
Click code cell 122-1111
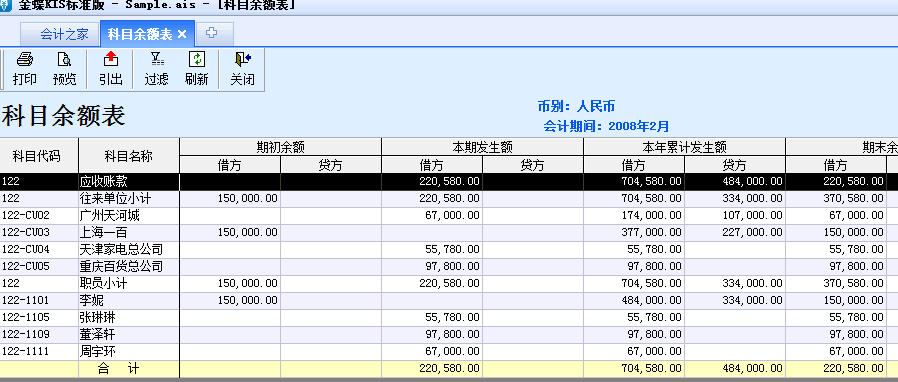click(39, 351)
